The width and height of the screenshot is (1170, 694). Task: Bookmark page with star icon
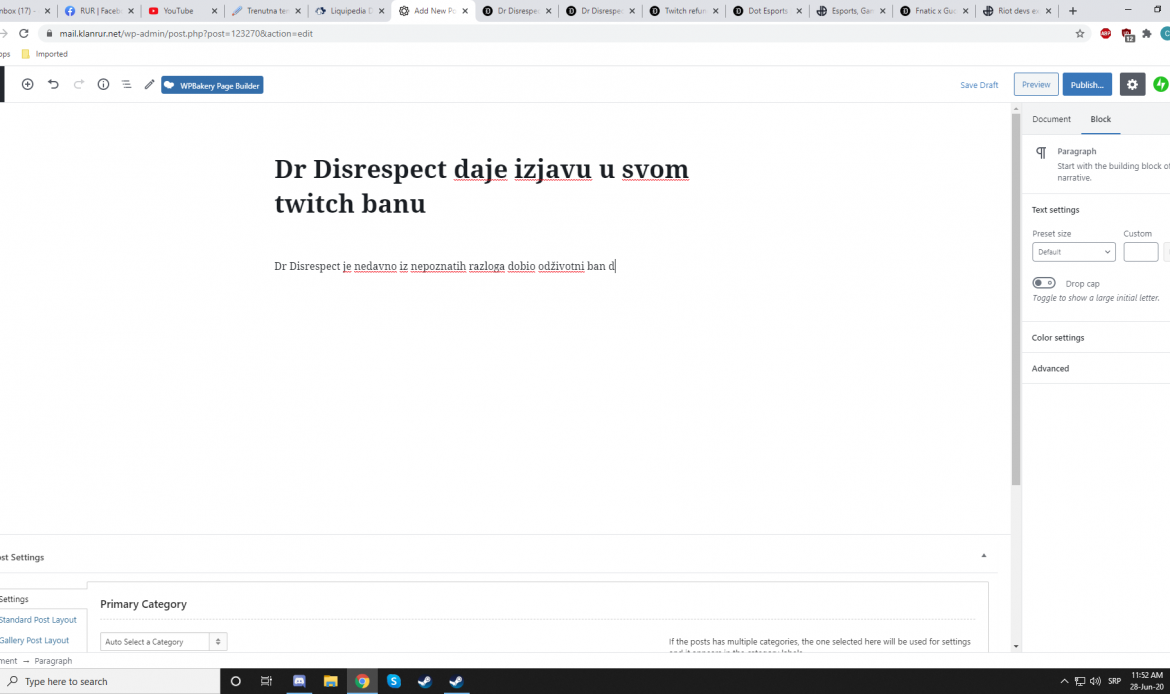(x=1080, y=33)
